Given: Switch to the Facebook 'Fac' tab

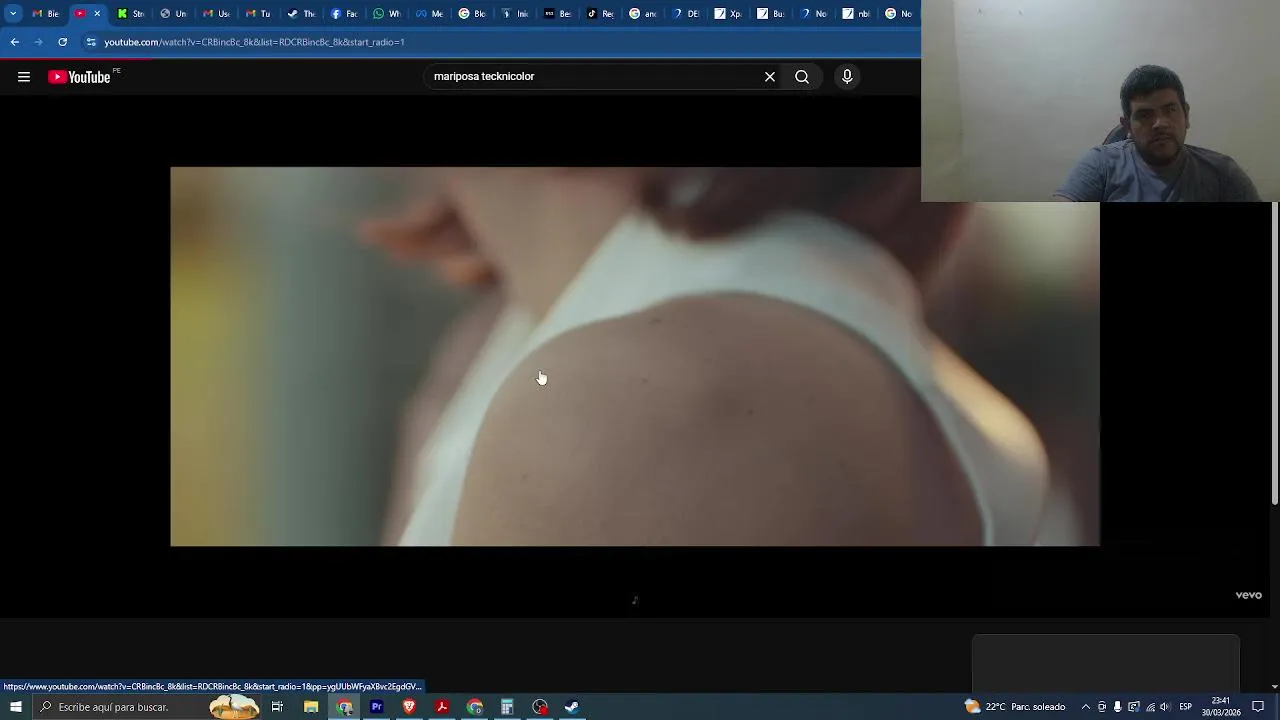Looking at the screenshot, I should coord(344,14).
